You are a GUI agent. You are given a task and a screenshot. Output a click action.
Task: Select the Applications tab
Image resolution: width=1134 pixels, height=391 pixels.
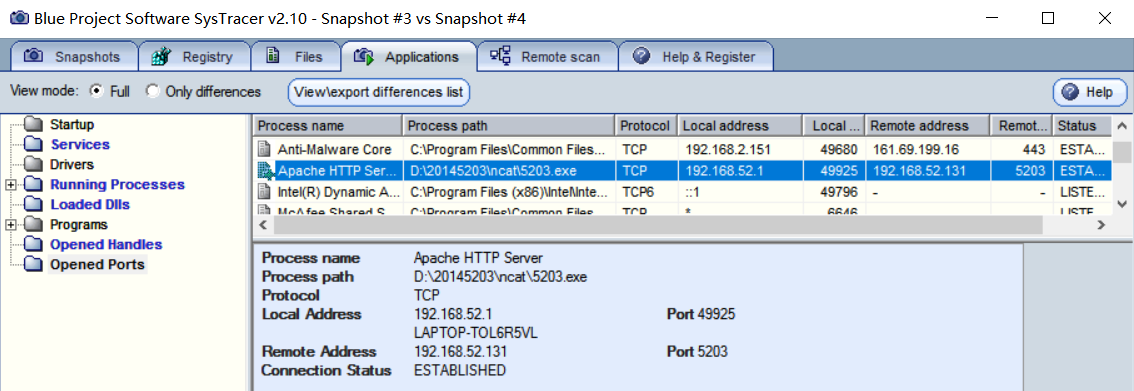tap(409, 56)
